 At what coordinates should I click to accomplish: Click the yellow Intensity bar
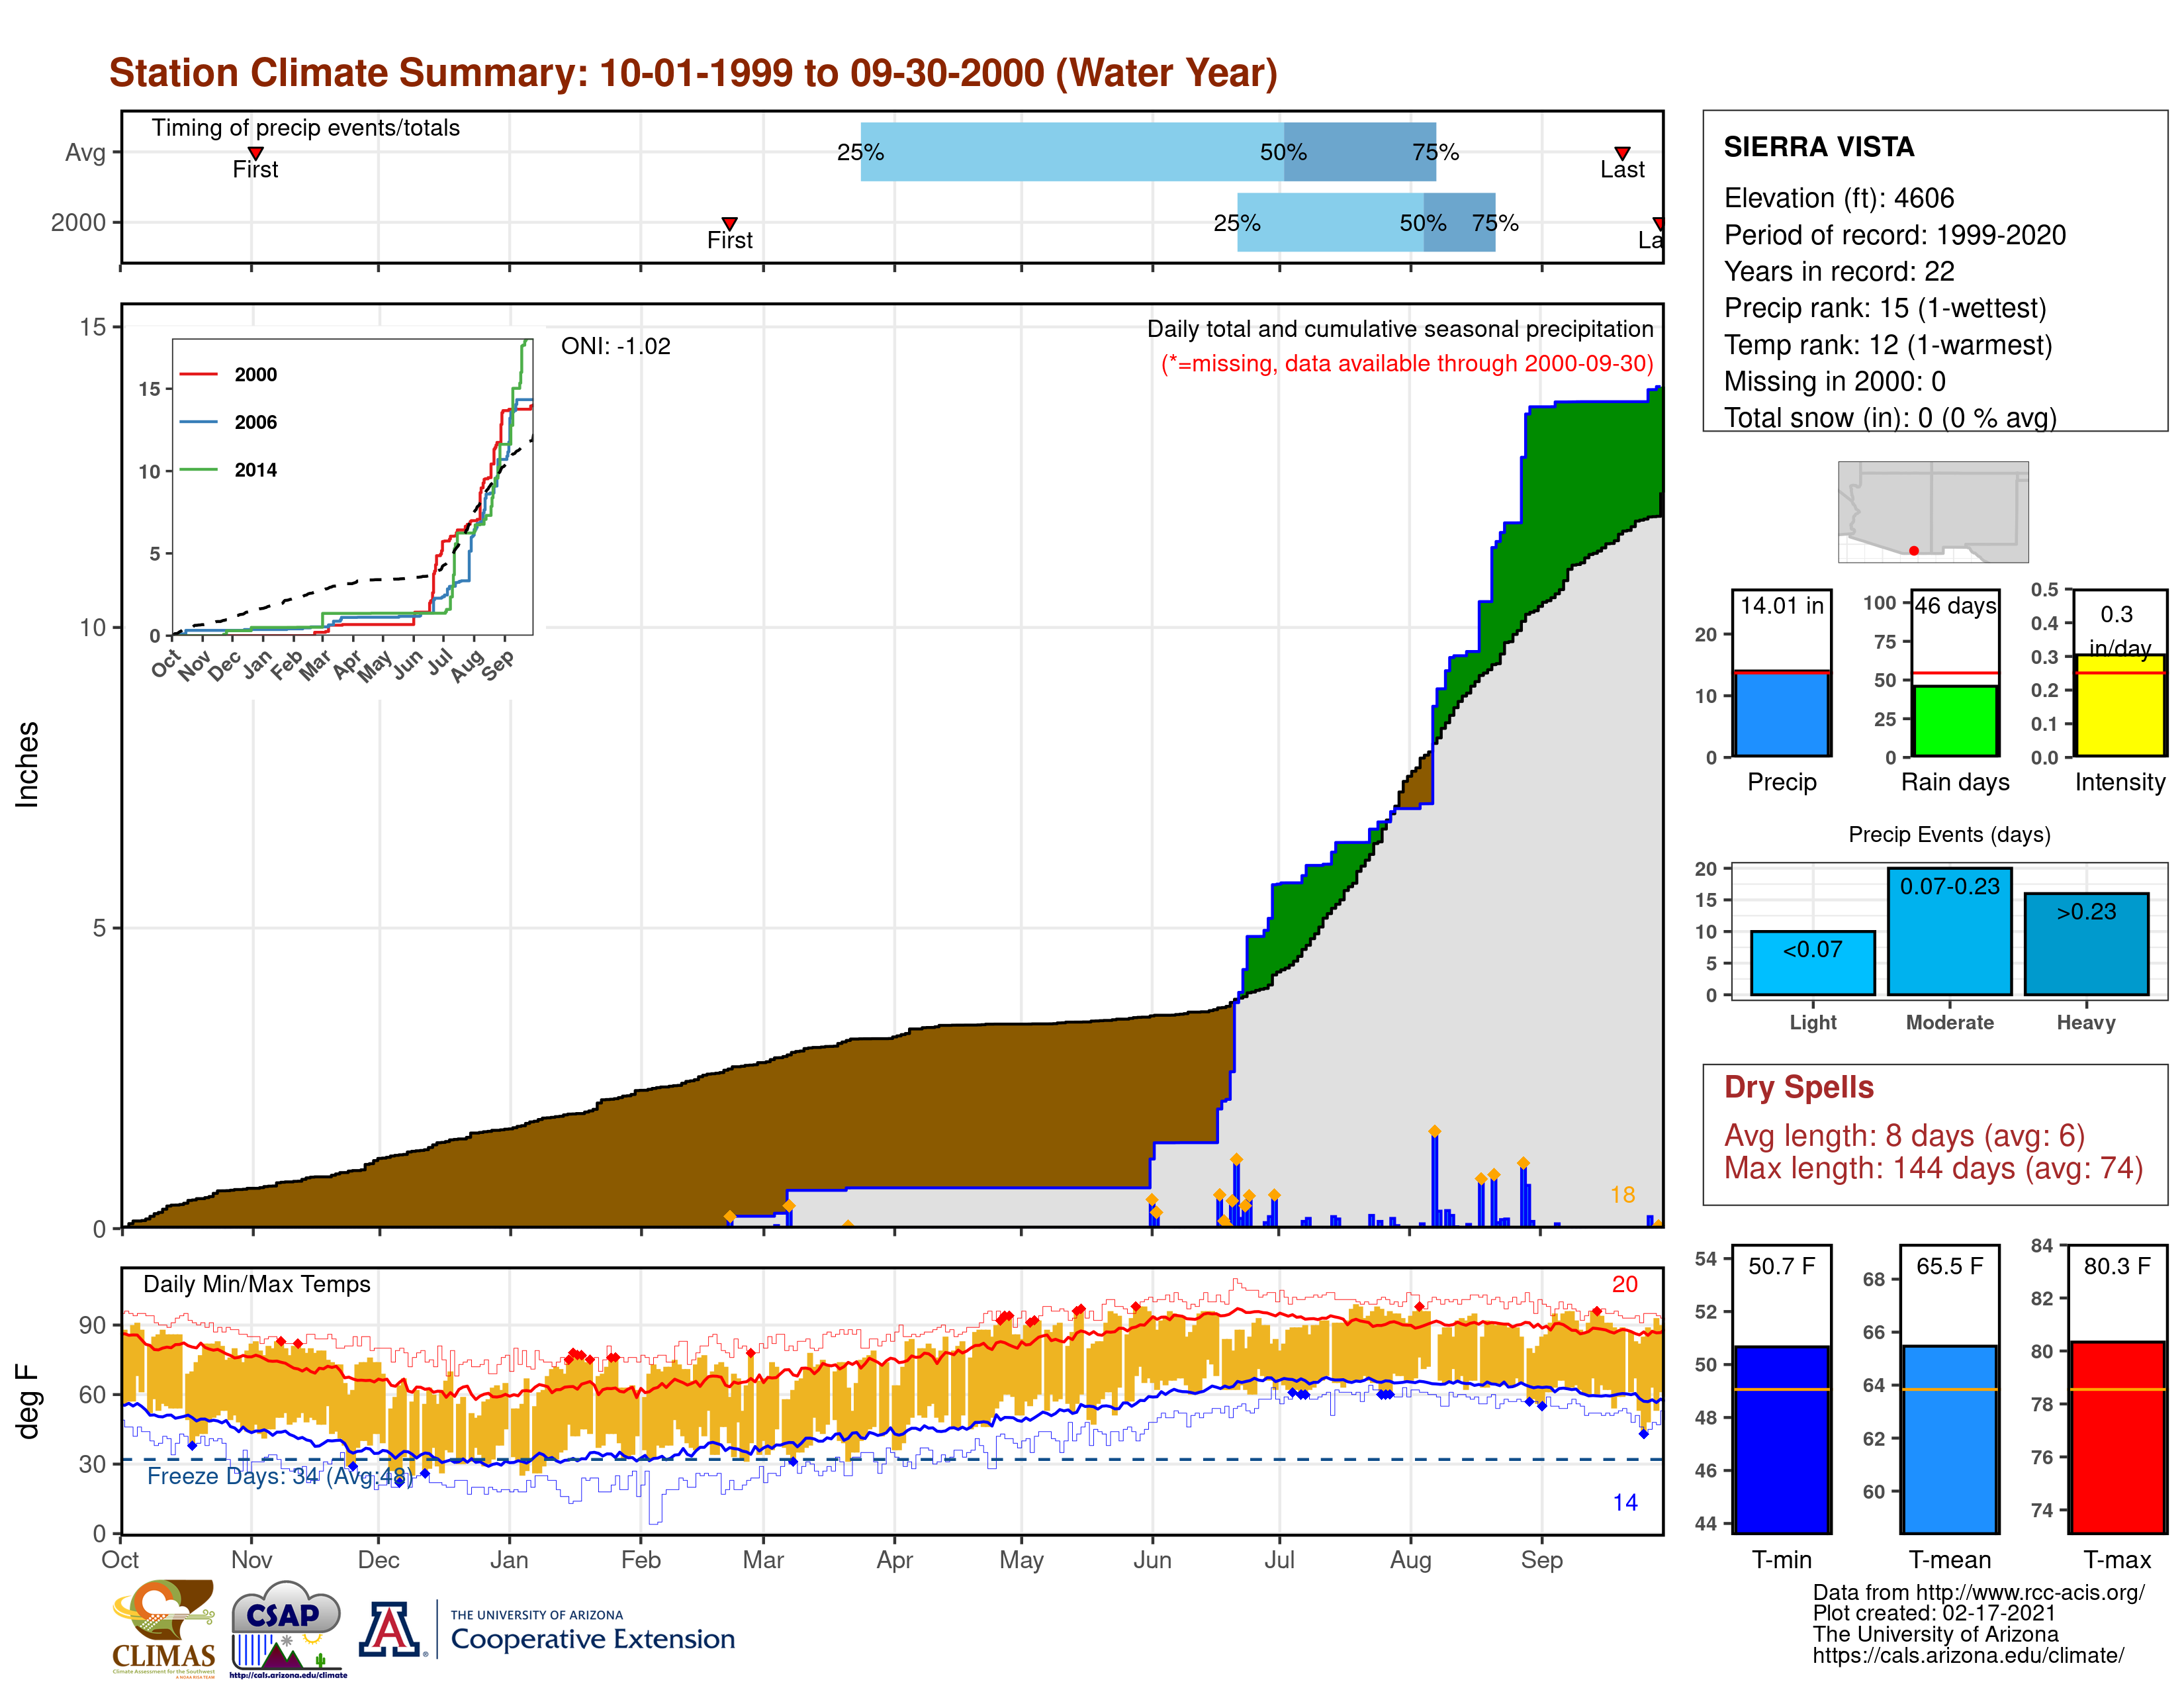[2120, 706]
